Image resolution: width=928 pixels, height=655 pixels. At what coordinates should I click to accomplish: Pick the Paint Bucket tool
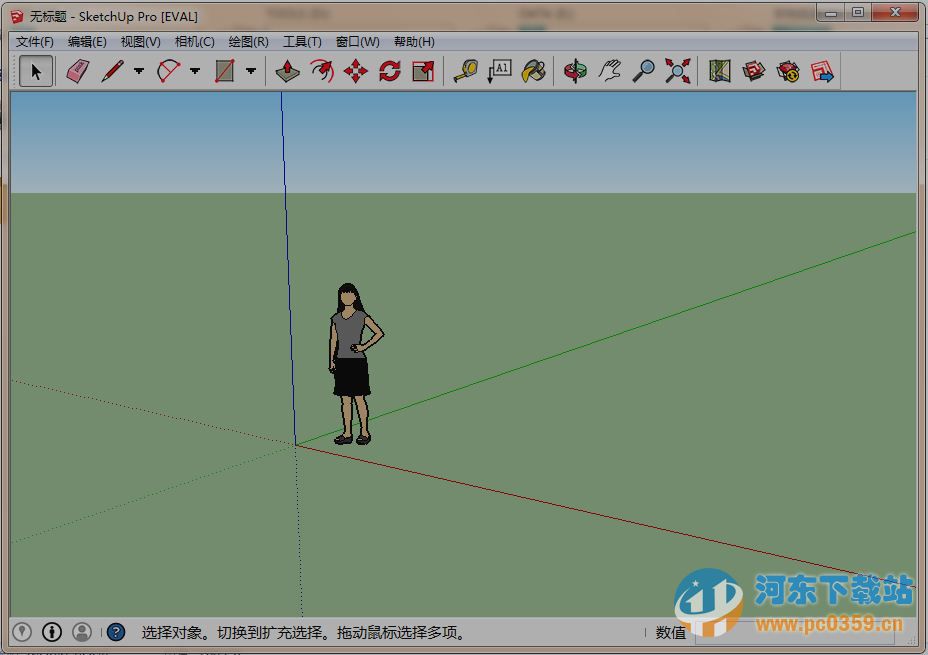coord(533,71)
